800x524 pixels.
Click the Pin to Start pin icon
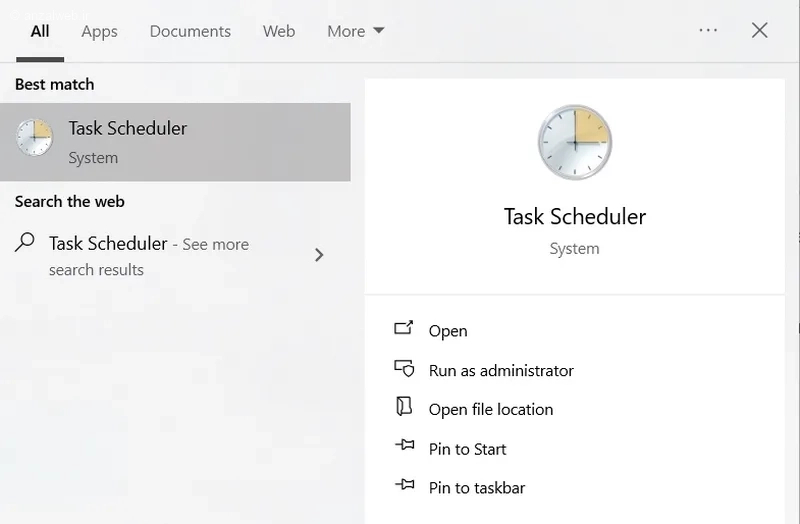(x=405, y=445)
